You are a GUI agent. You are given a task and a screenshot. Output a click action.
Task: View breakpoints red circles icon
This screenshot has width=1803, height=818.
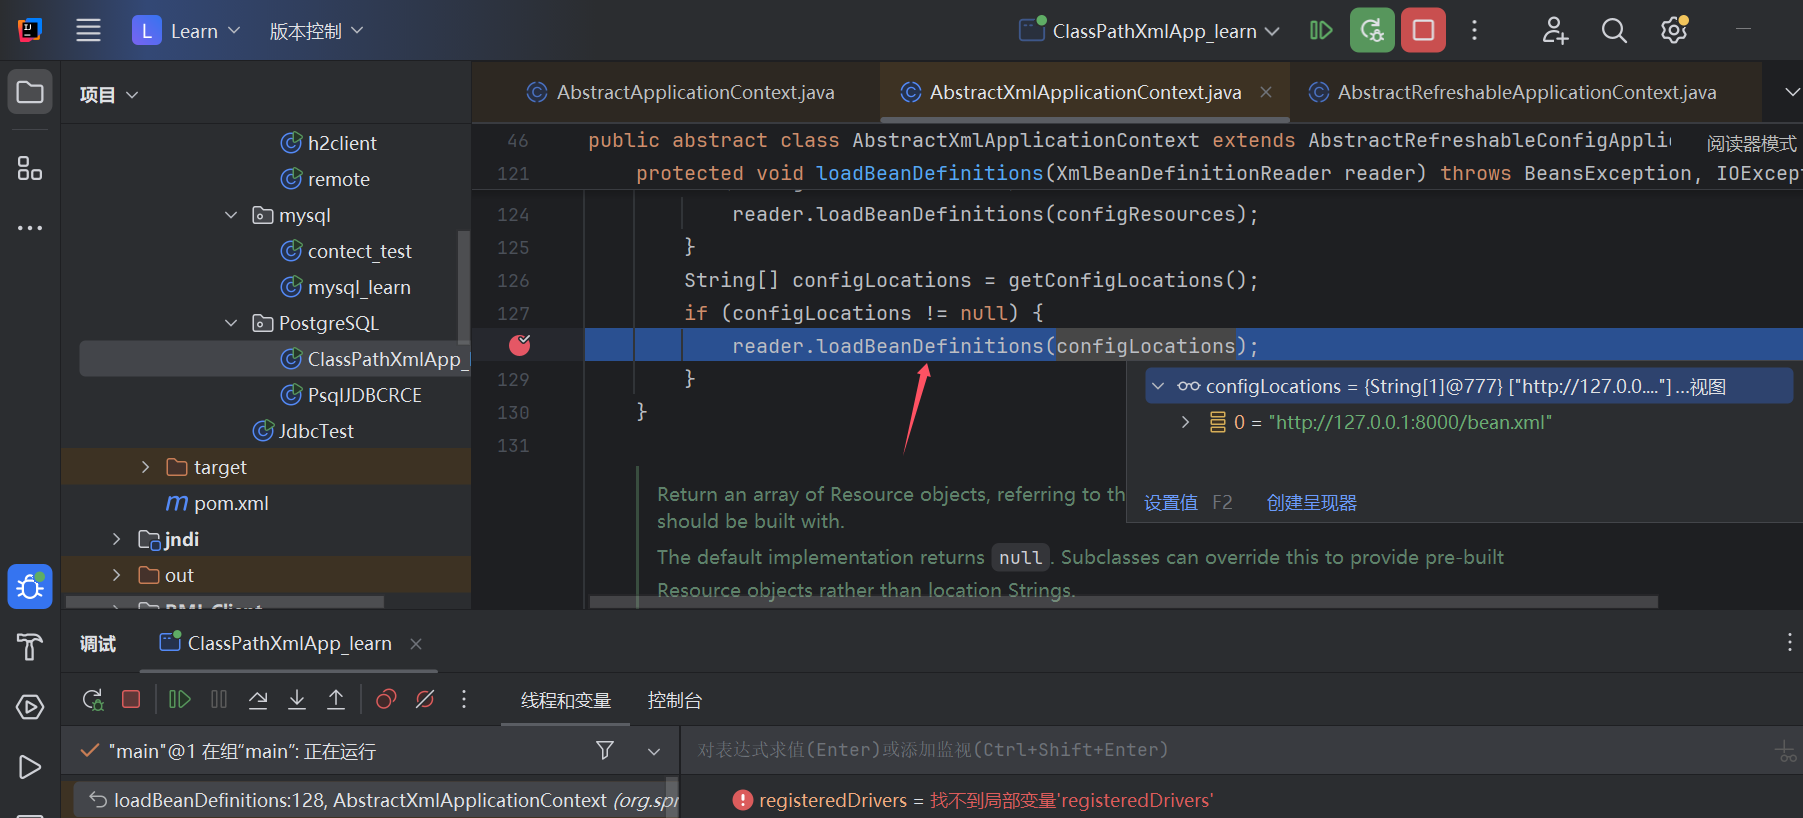coord(386,700)
